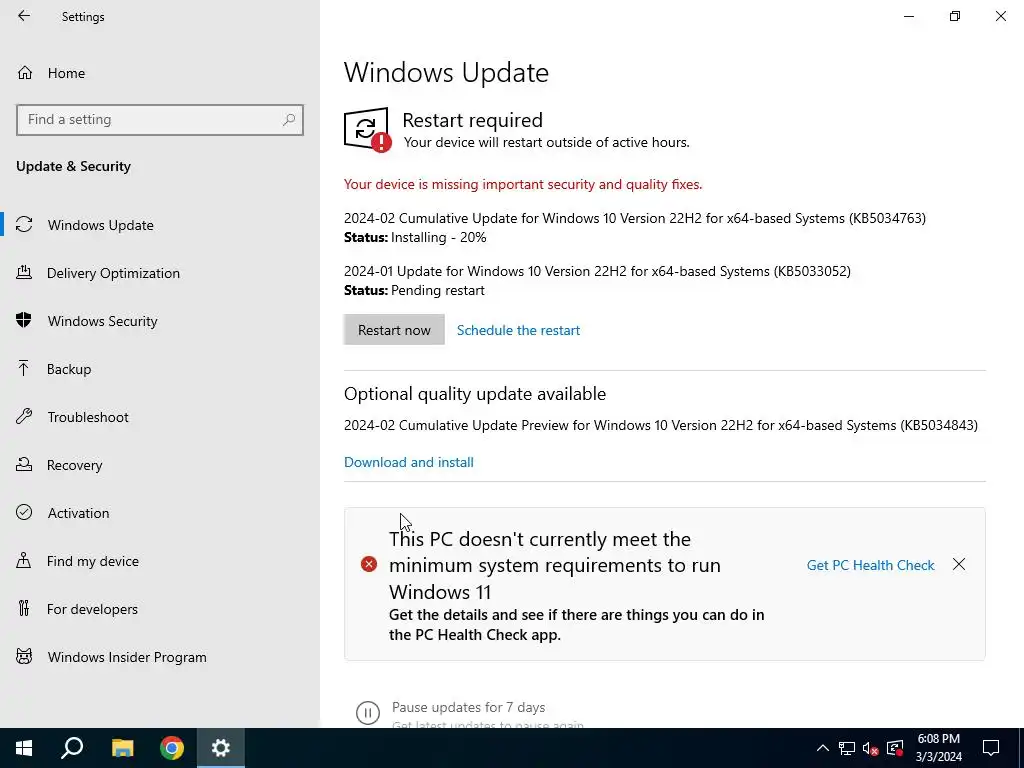
Task: Select Windows Update in the sidebar
Action: pos(101,225)
